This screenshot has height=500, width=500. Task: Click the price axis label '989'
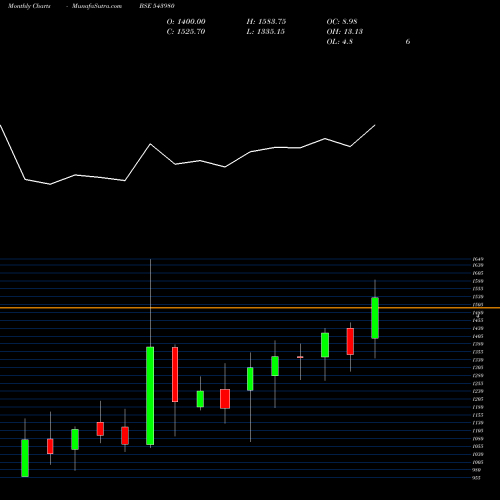[477, 470]
